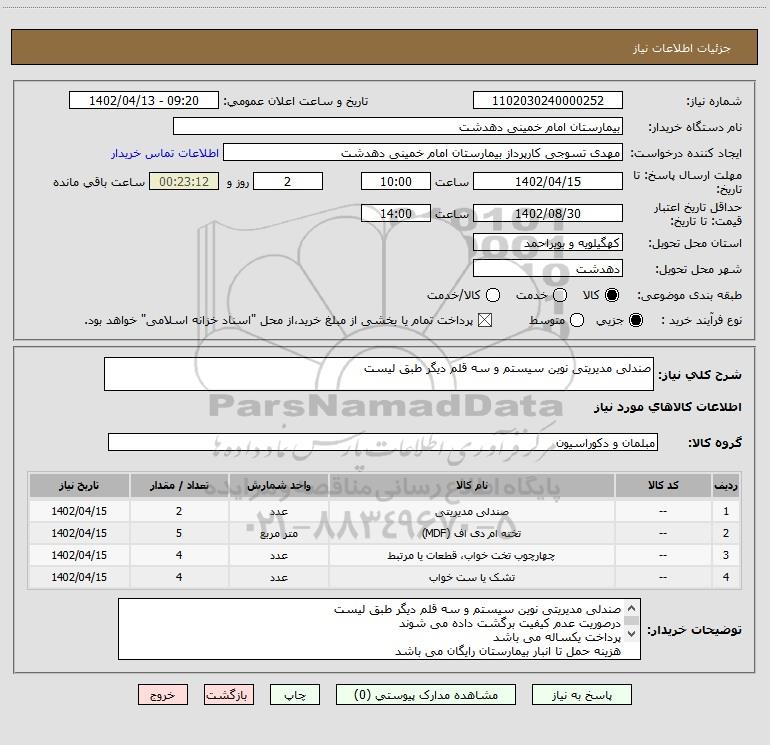Select the تشک یا ست خواب cell
The height and width of the screenshot is (745, 770).
[x=471, y=578]
